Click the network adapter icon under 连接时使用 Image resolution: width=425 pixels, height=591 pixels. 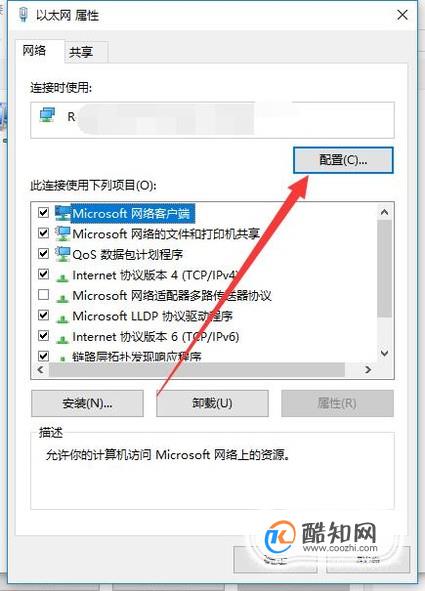[x=47, y=115]
